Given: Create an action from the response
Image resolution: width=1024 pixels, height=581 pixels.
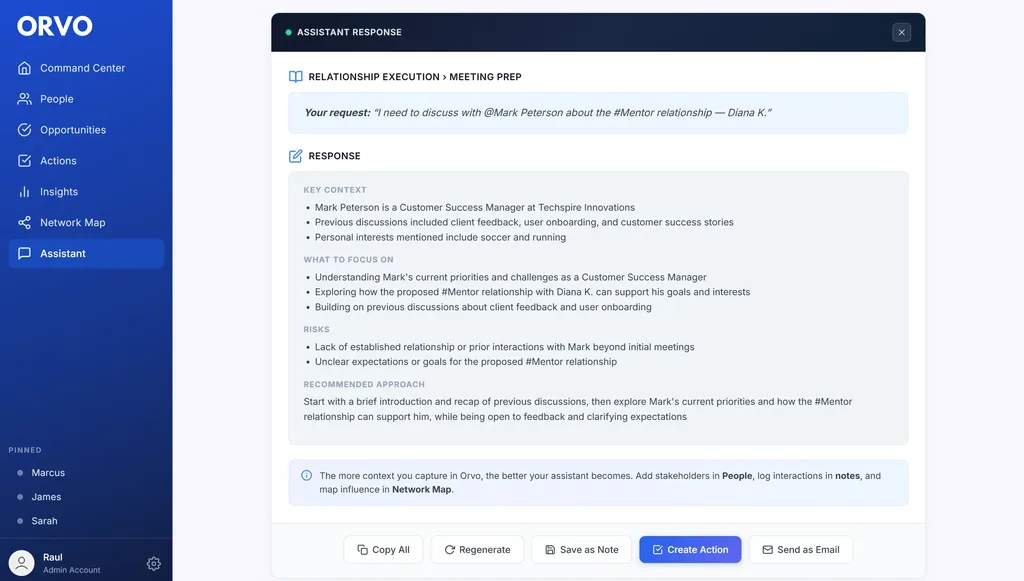Looking at the screenshot, I should 690,549.
